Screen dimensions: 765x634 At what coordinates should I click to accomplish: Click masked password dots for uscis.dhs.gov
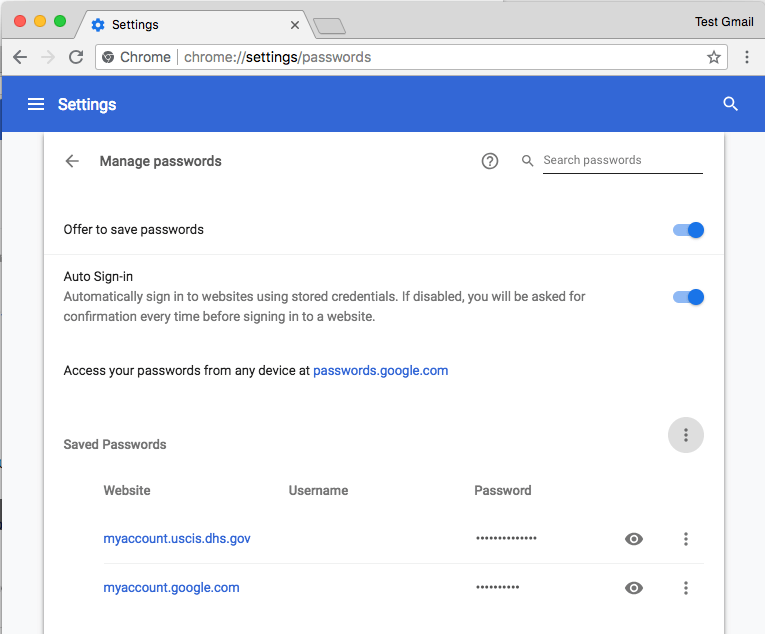coord(506,538)
